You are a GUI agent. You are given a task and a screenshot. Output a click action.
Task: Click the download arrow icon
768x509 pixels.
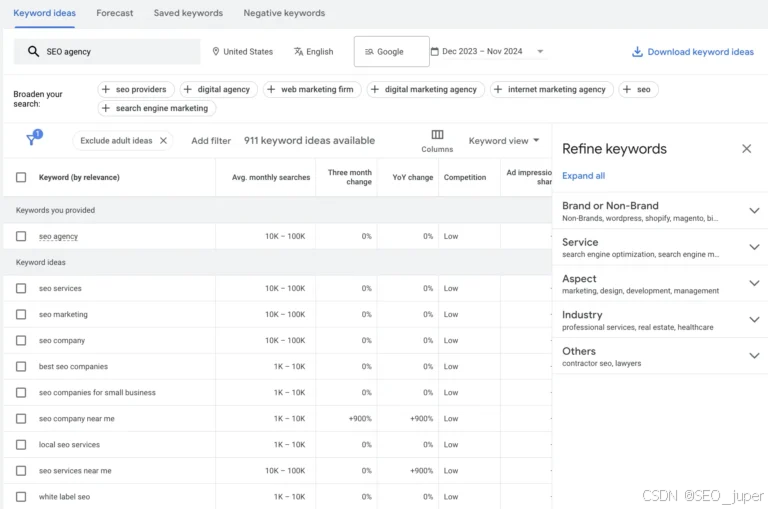click(637, 51)
